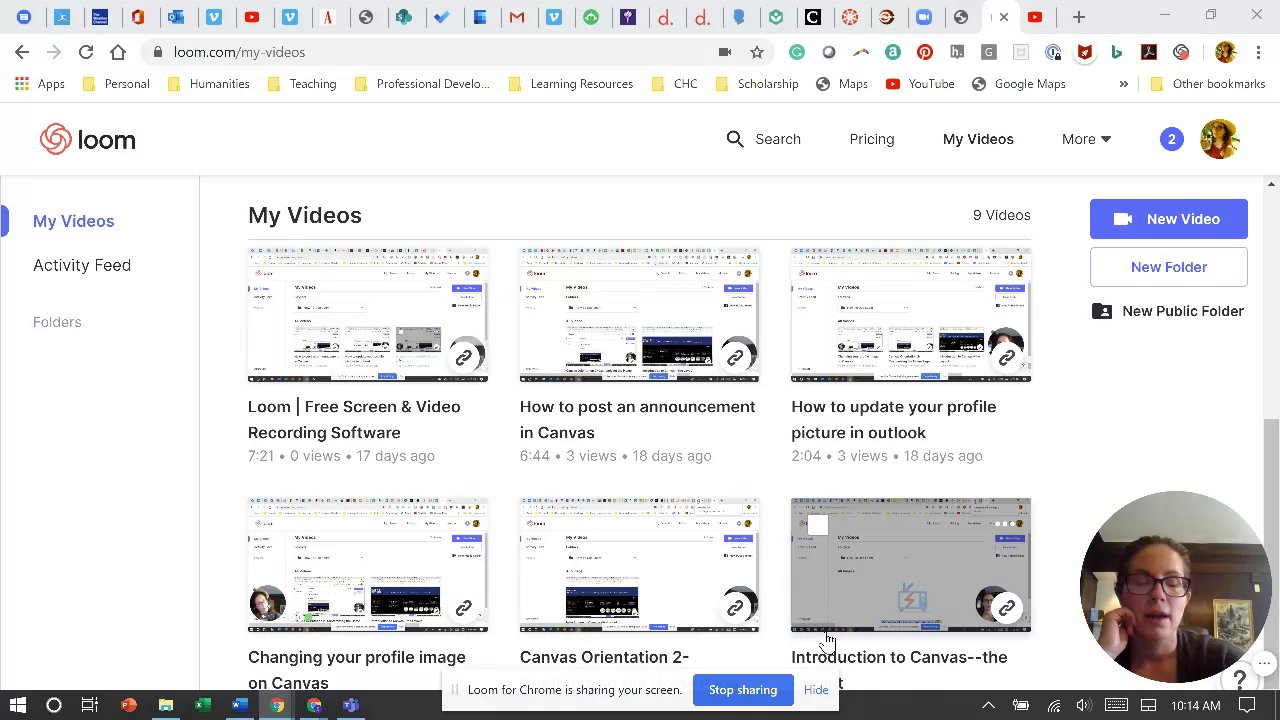Open Excel from the taskbar

[x=202, y=705]
